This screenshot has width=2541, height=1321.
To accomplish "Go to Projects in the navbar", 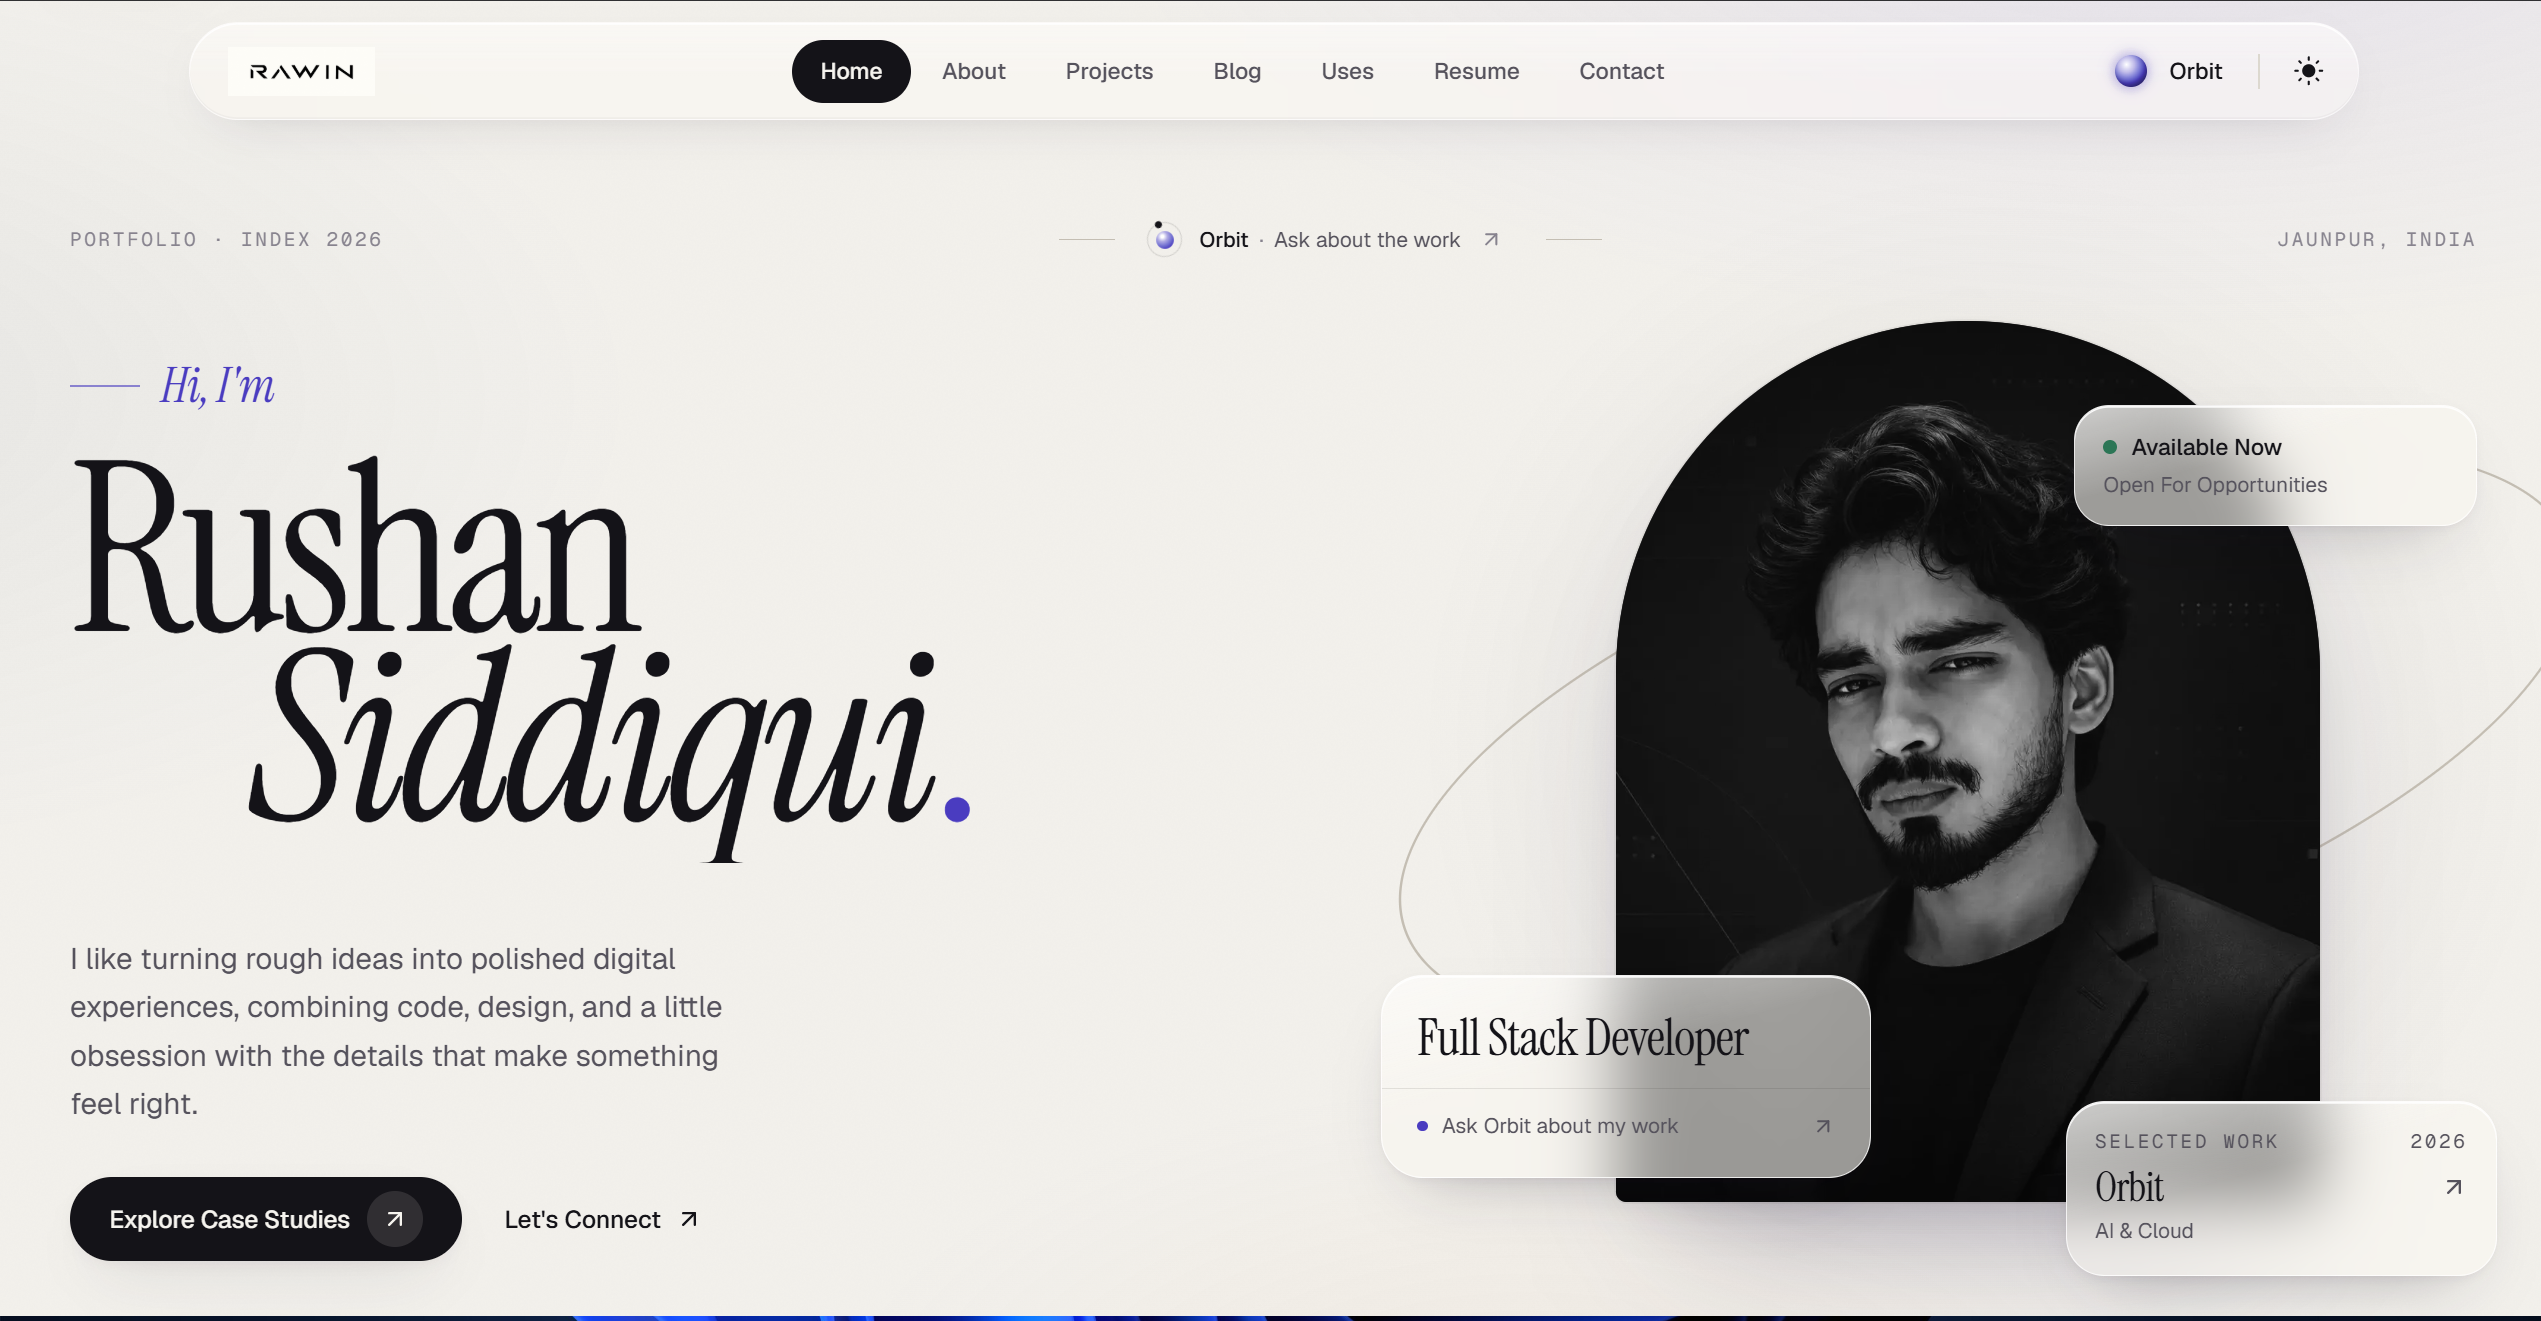I will (x=1109, y=71).
